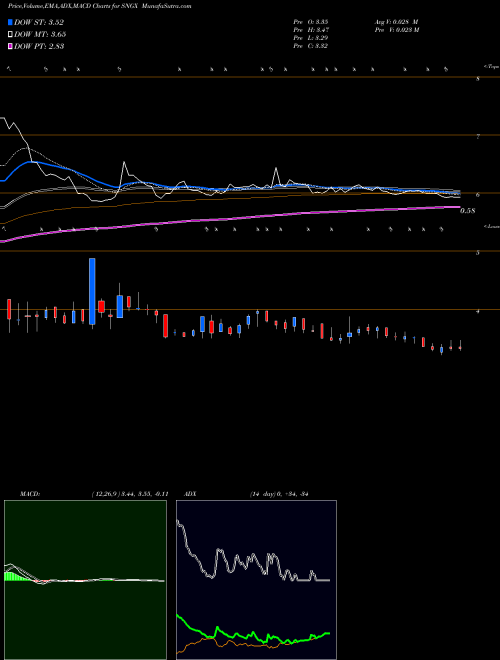Open the dark blue ADX indicator chart

pos(256,580)
